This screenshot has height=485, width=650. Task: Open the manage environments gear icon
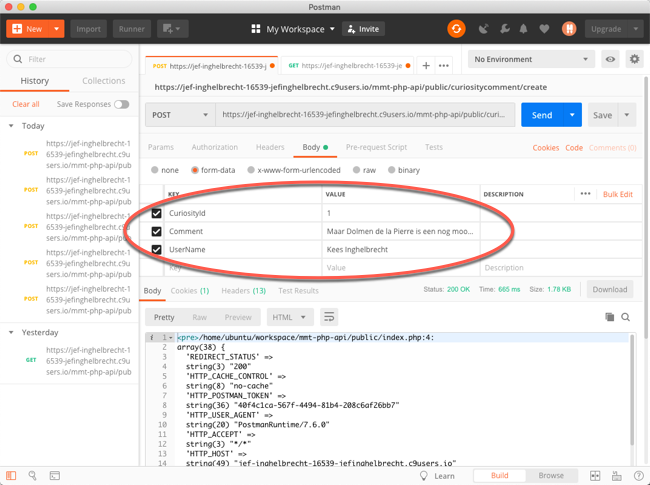point(634,59)
